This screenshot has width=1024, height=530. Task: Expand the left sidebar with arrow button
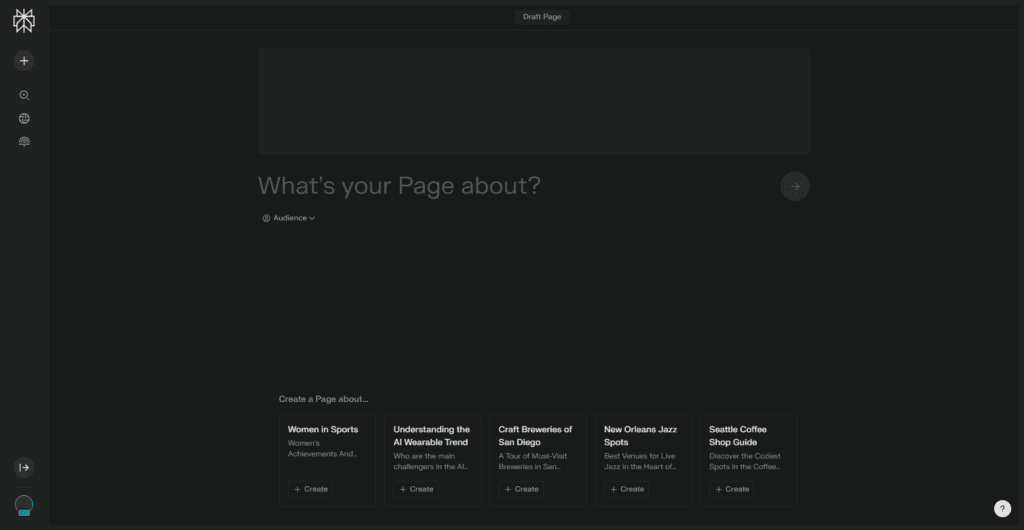(x=24, y=467)
